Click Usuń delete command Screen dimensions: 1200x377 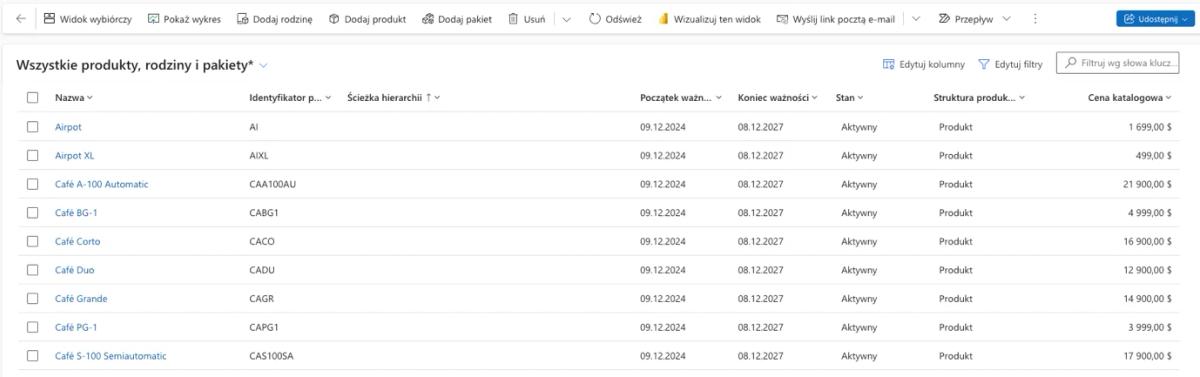526,19
